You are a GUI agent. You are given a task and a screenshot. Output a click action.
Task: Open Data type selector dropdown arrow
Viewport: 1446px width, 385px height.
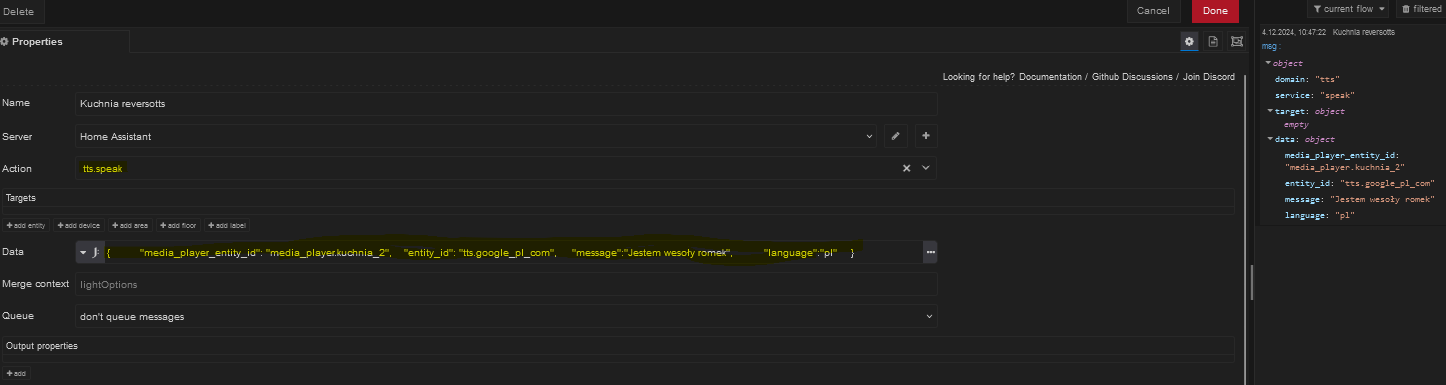pos(83,253)
